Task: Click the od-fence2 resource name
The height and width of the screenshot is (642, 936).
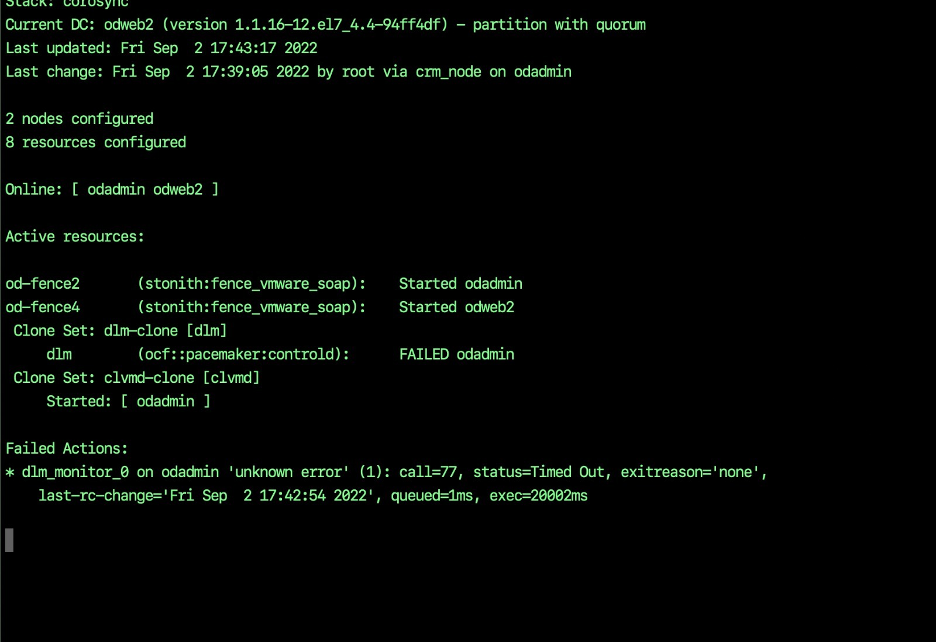Action: [42, 284]
